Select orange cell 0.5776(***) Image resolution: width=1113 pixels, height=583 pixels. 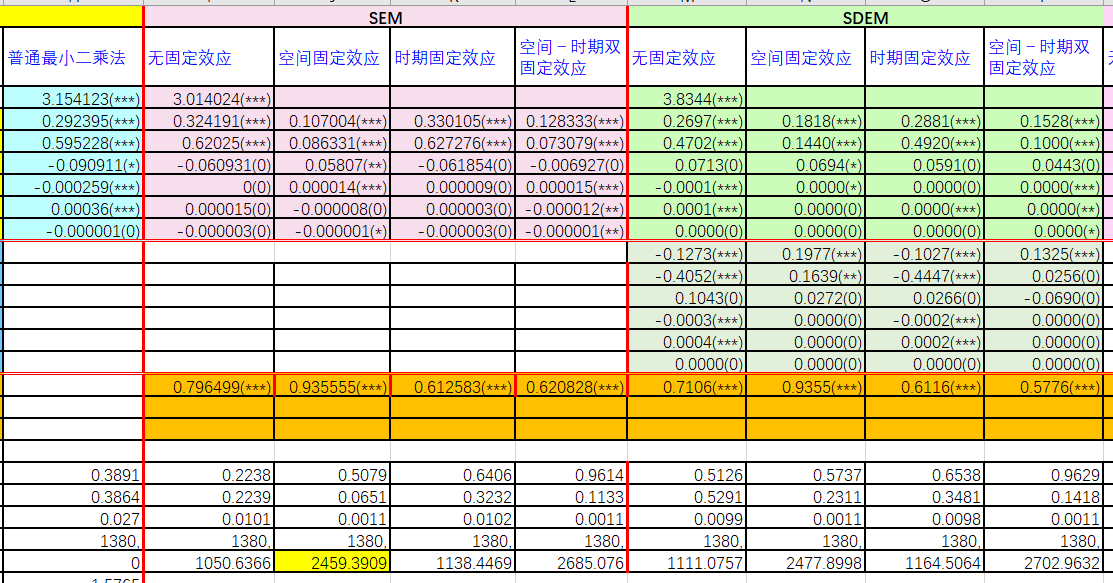1043,386
